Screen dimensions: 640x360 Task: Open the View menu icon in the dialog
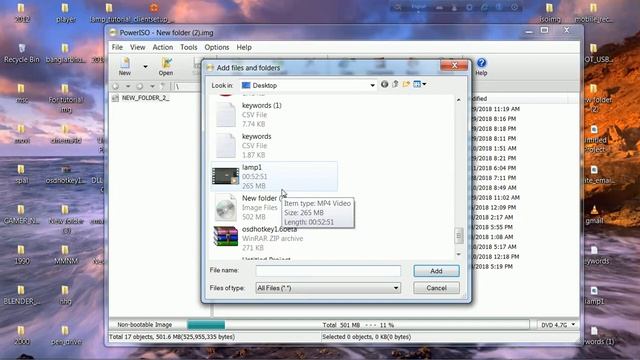click(420, 84)
